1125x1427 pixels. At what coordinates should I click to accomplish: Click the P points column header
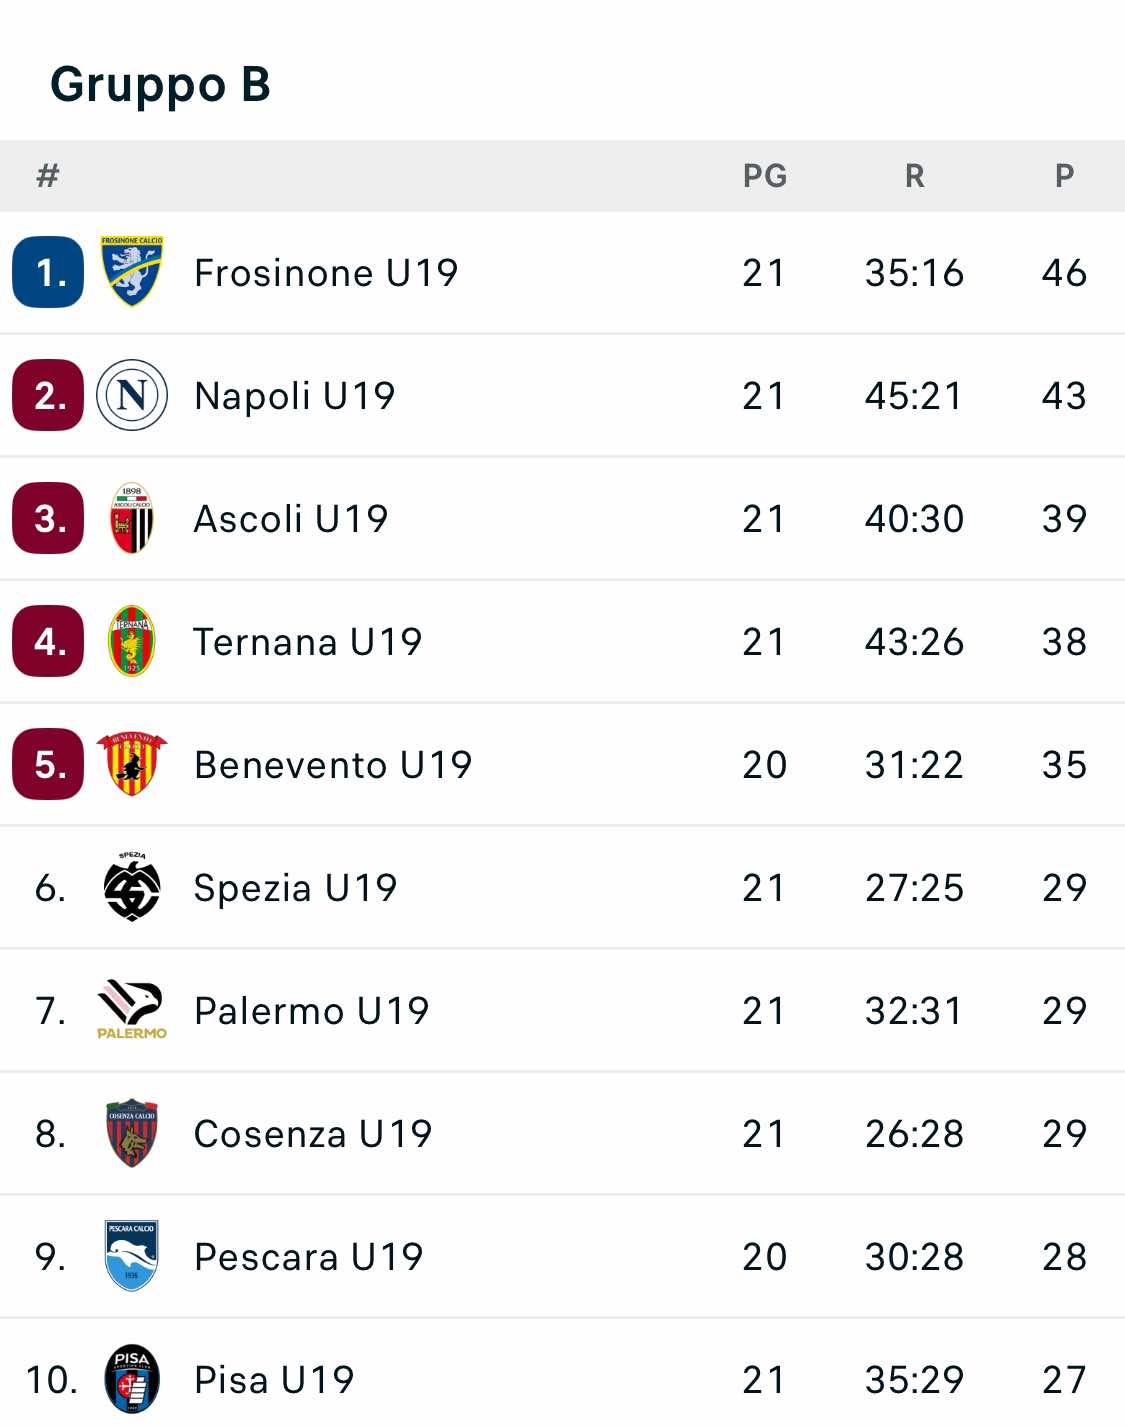[1064, 176]
